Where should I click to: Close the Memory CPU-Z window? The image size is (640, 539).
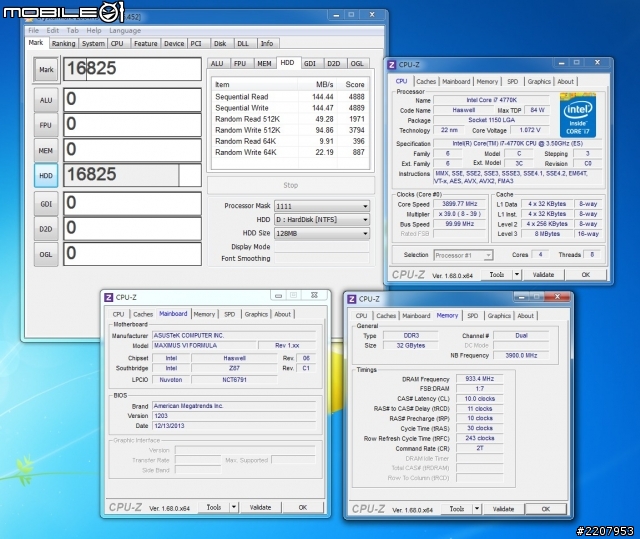pyautogui.click(x=557, y=297)
